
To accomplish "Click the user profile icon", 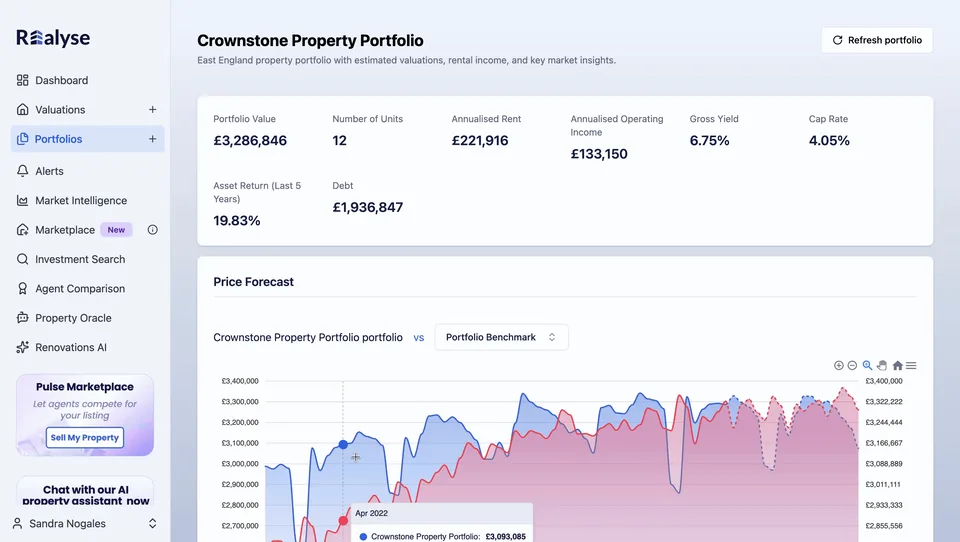I will click(x=17, y=524).
